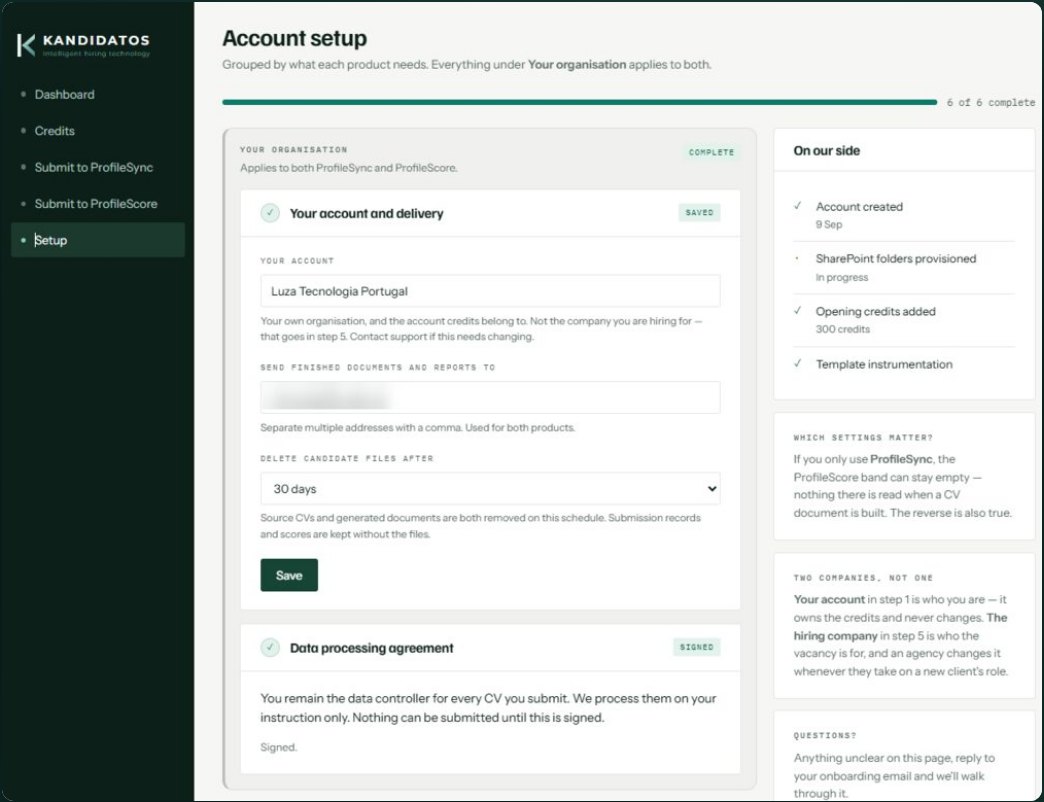Click the COMPLETE badge for Your organisation
Viewport: 1044px width, 802px height.
(711, 152)
